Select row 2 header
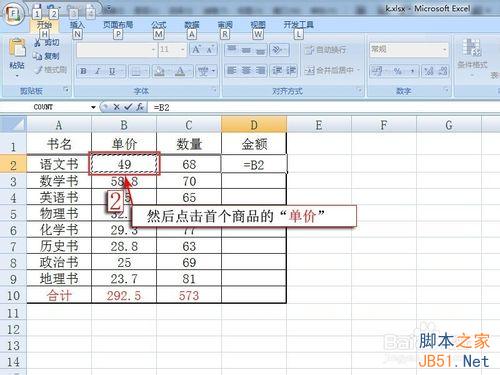The image size is (500, 375). (13, 165)
